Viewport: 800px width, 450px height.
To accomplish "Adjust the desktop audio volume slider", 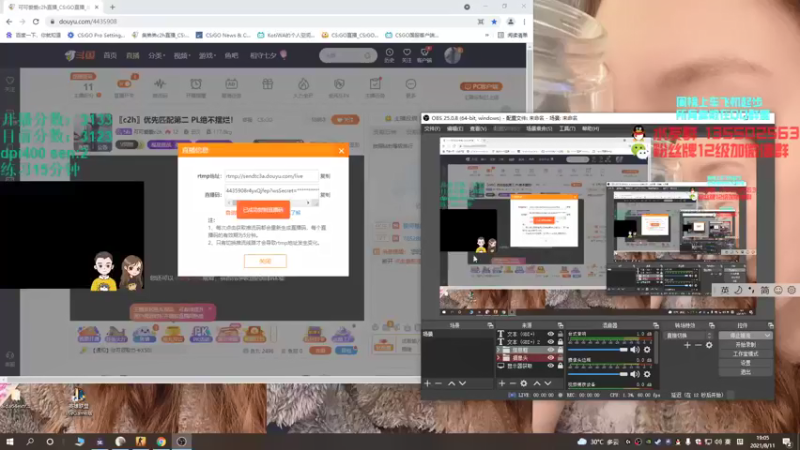I will point(597,350).
